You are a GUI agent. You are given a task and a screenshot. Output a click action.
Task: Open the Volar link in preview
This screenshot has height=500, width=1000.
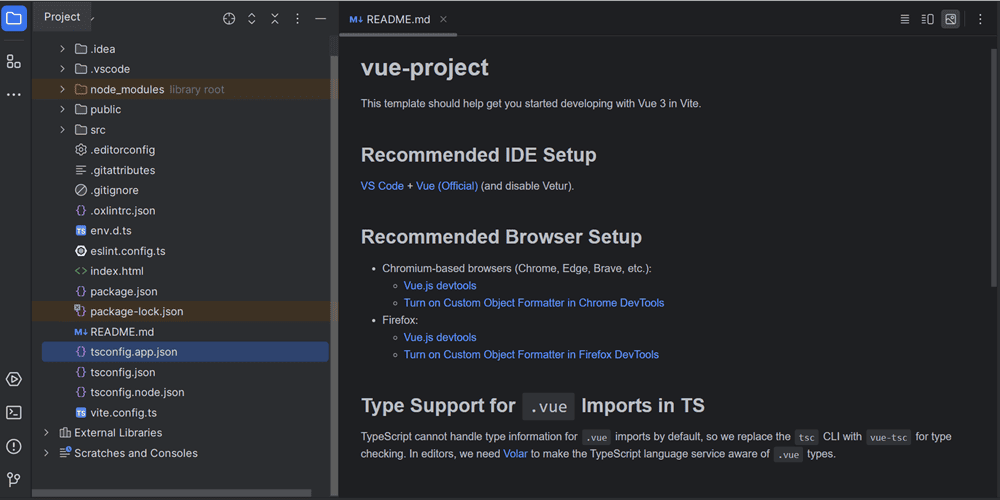[x=515, y=454]
